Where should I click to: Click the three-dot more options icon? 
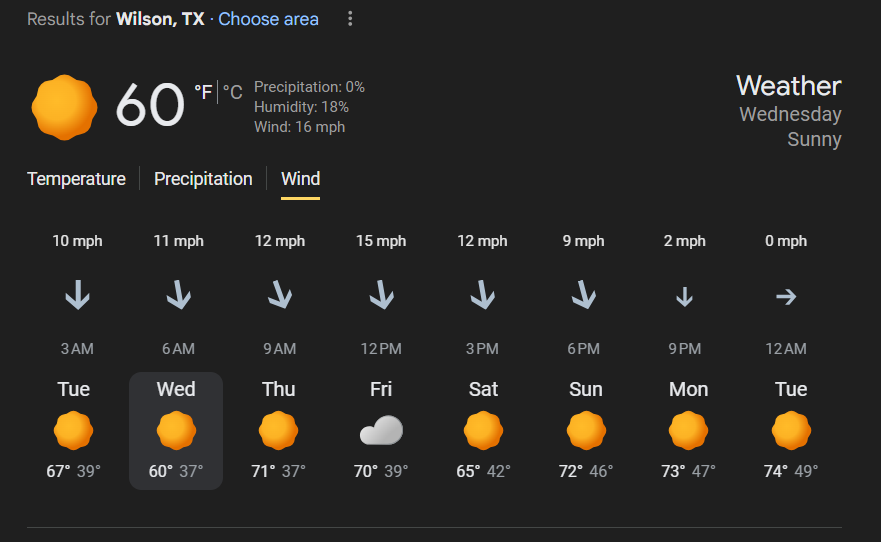[x=350, y=19]
